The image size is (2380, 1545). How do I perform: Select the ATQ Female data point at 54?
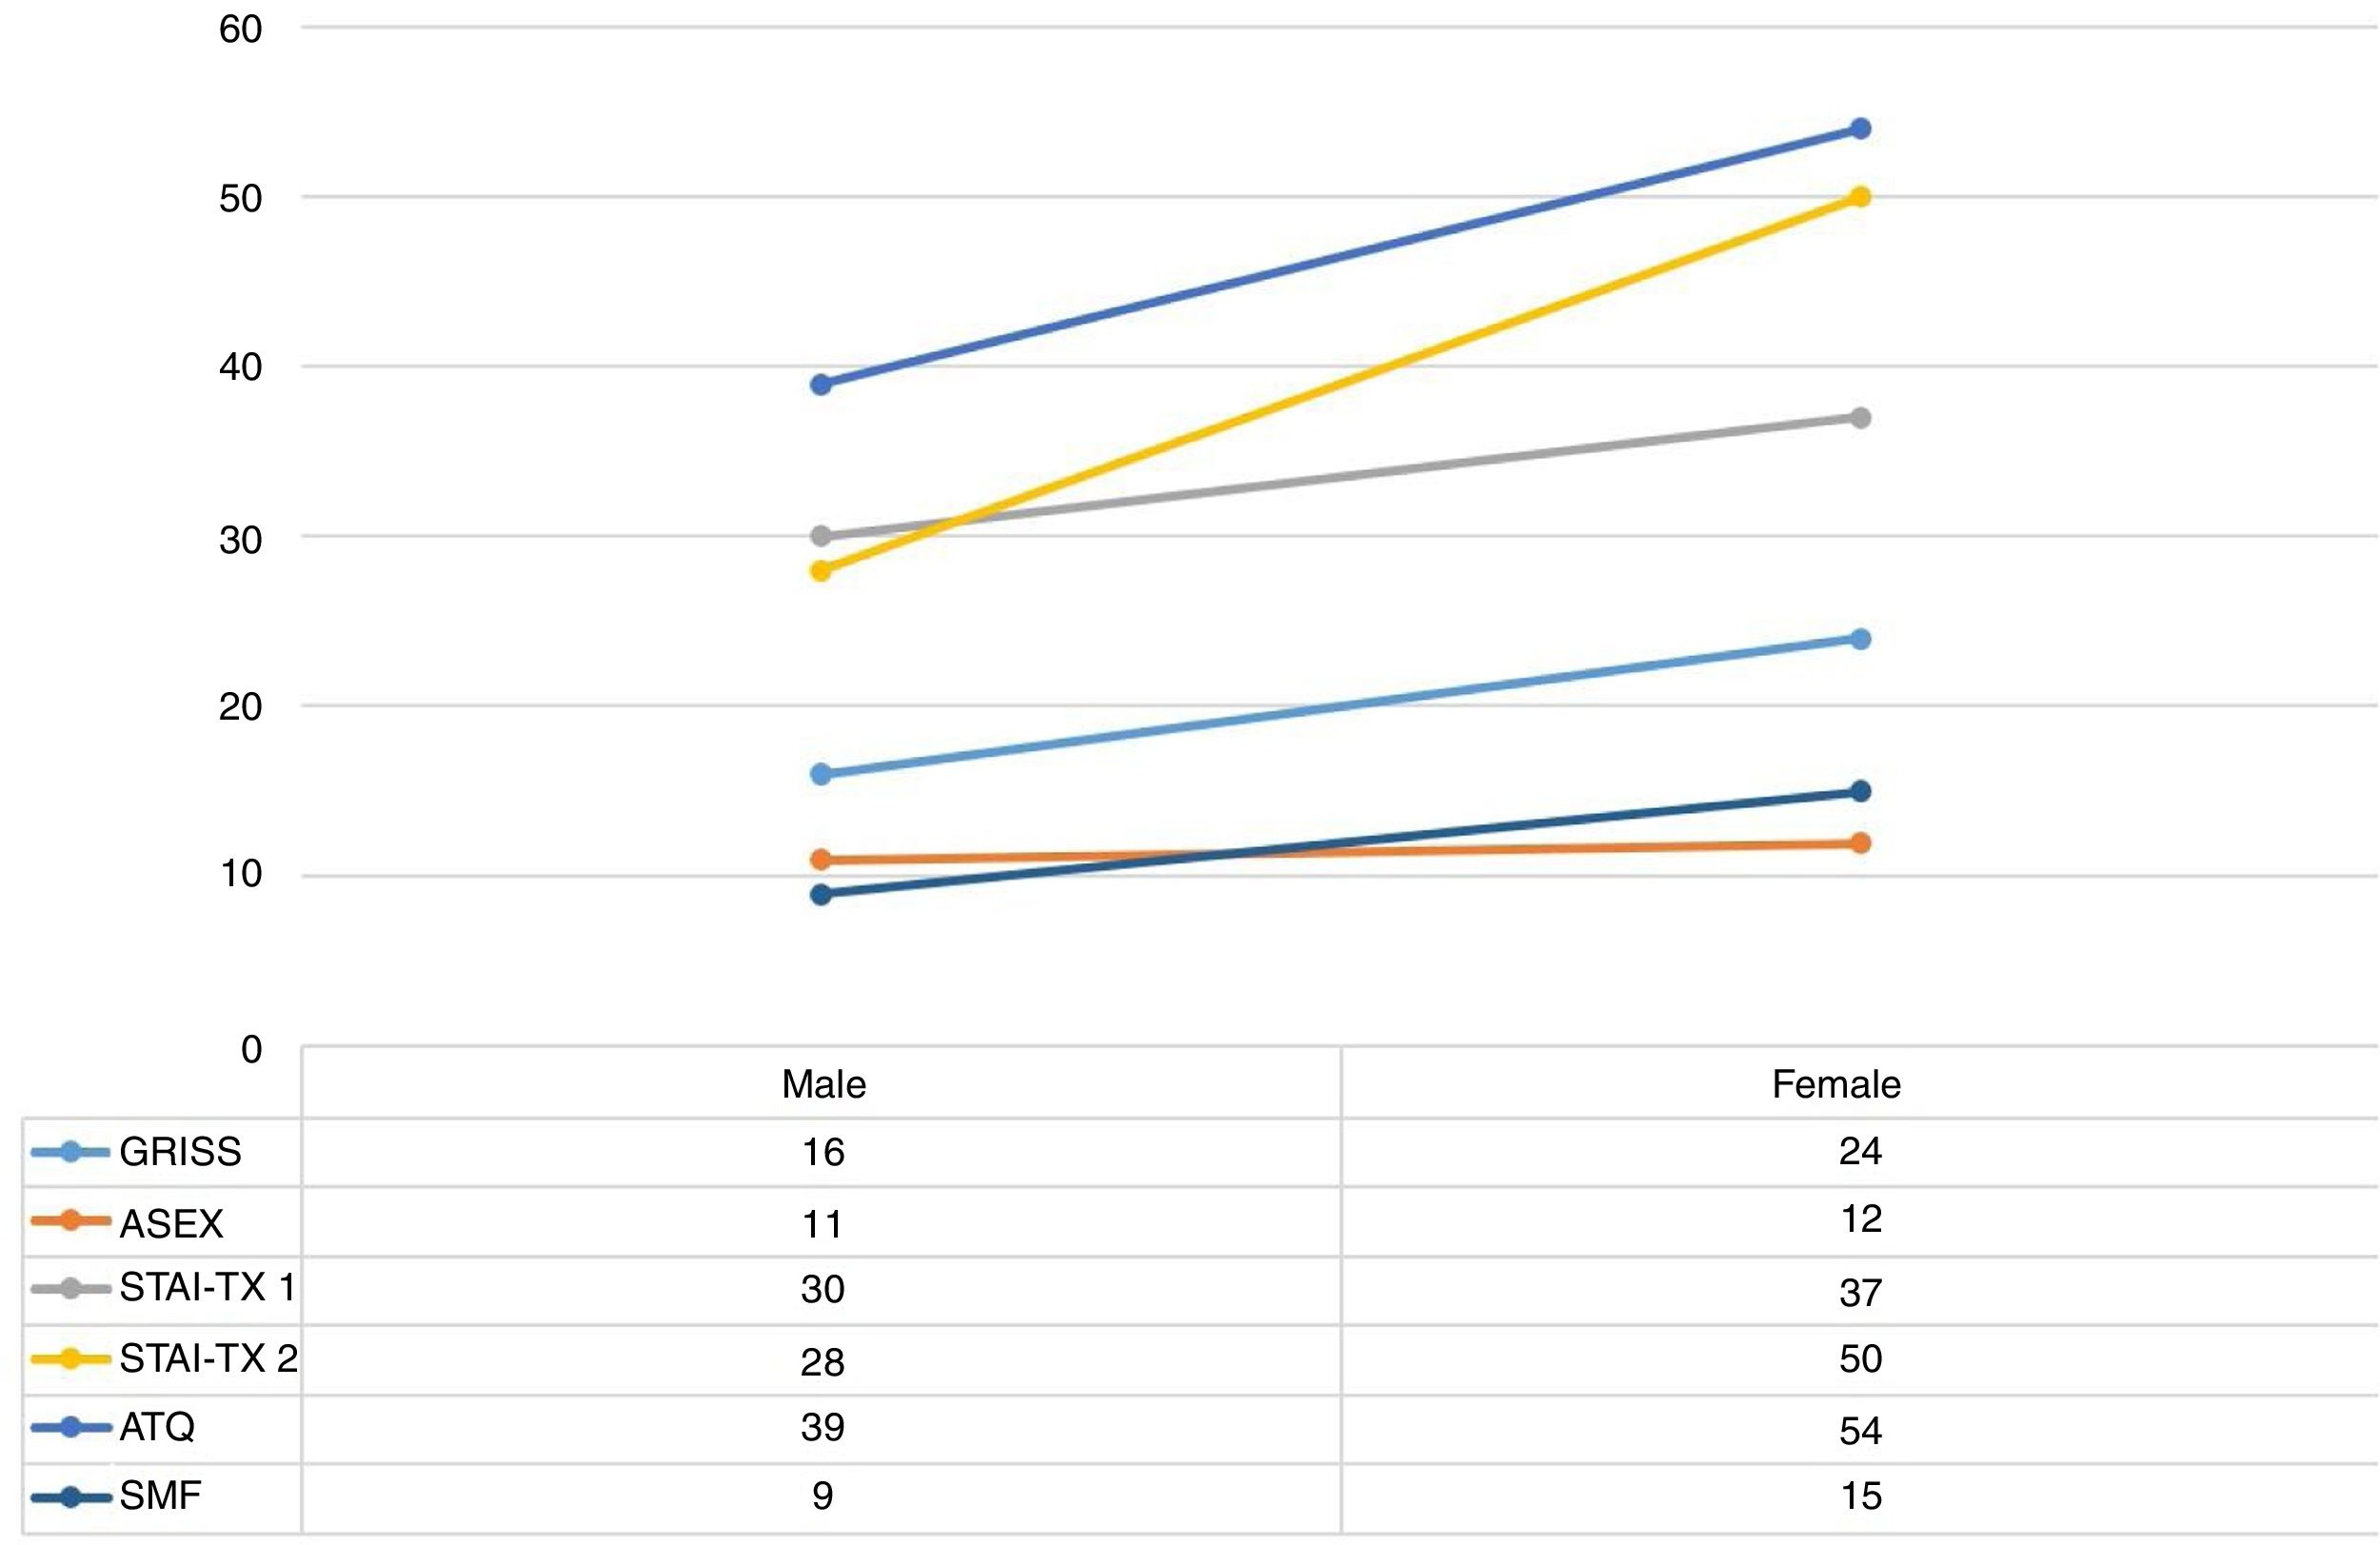pos(1860,129)
